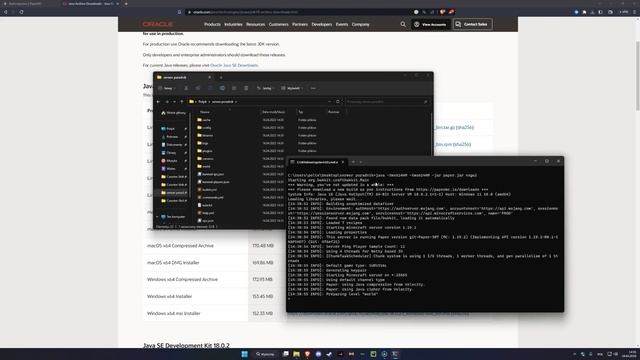Click the Terminal icon on the taskbar
This screenshot has height=360, width=640.
point(395,354)
